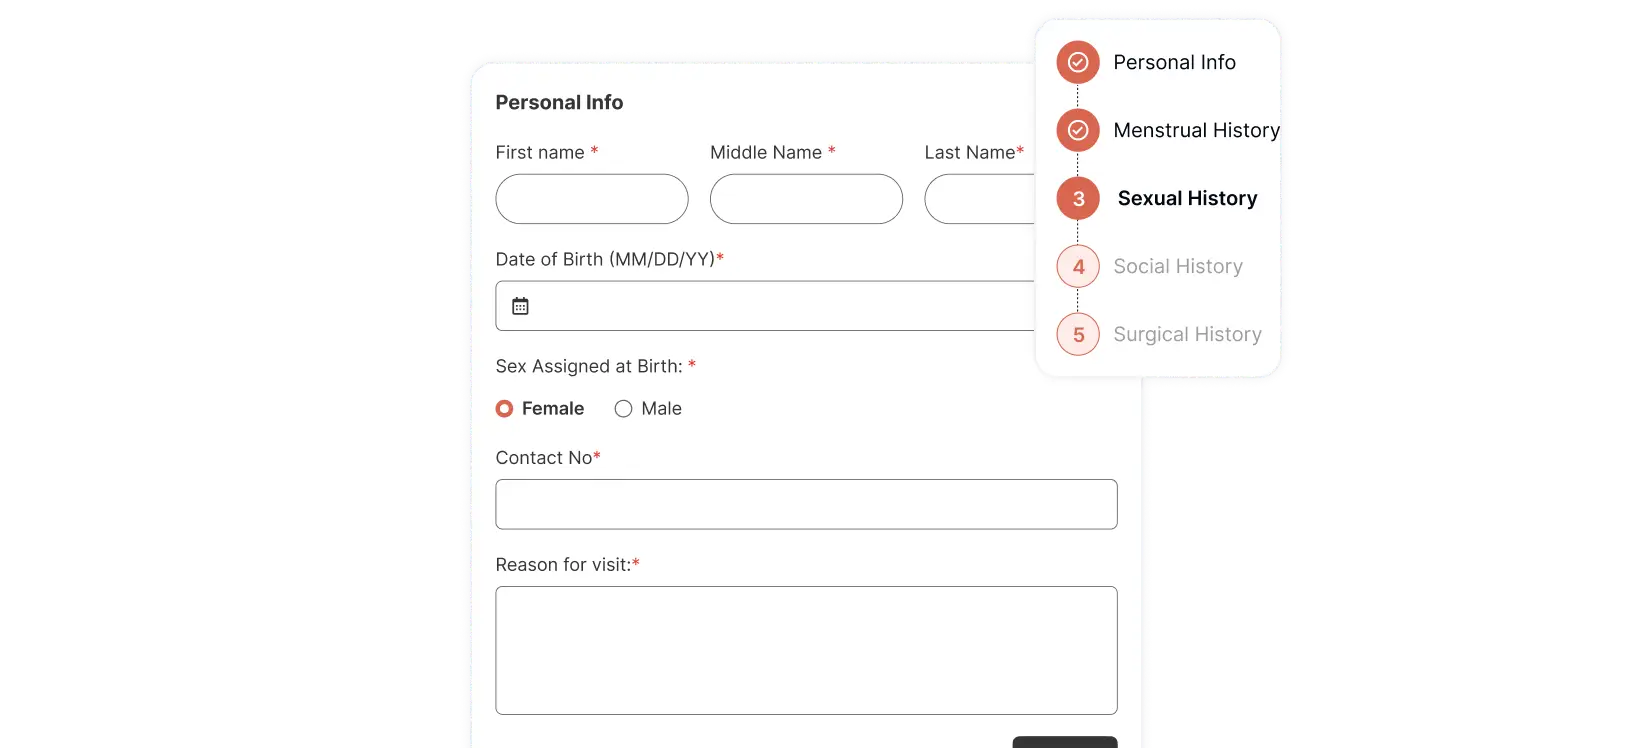Click the step 4 circle icon

pos(1078,266)
